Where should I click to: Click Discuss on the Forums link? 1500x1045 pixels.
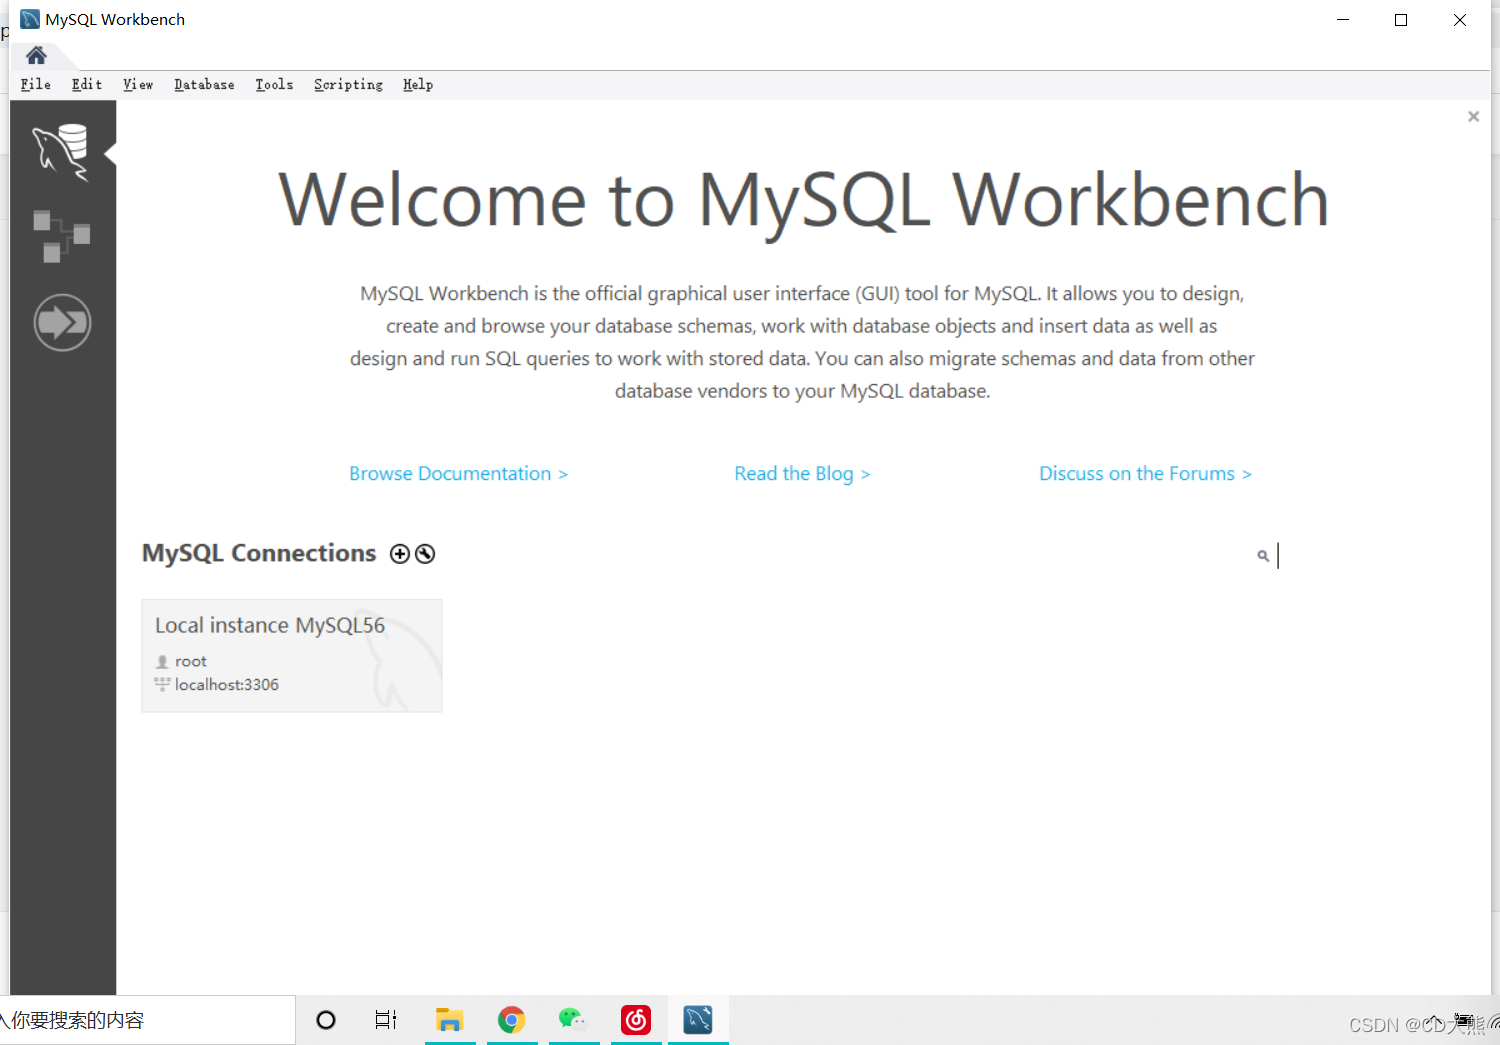pos(1145,473)
